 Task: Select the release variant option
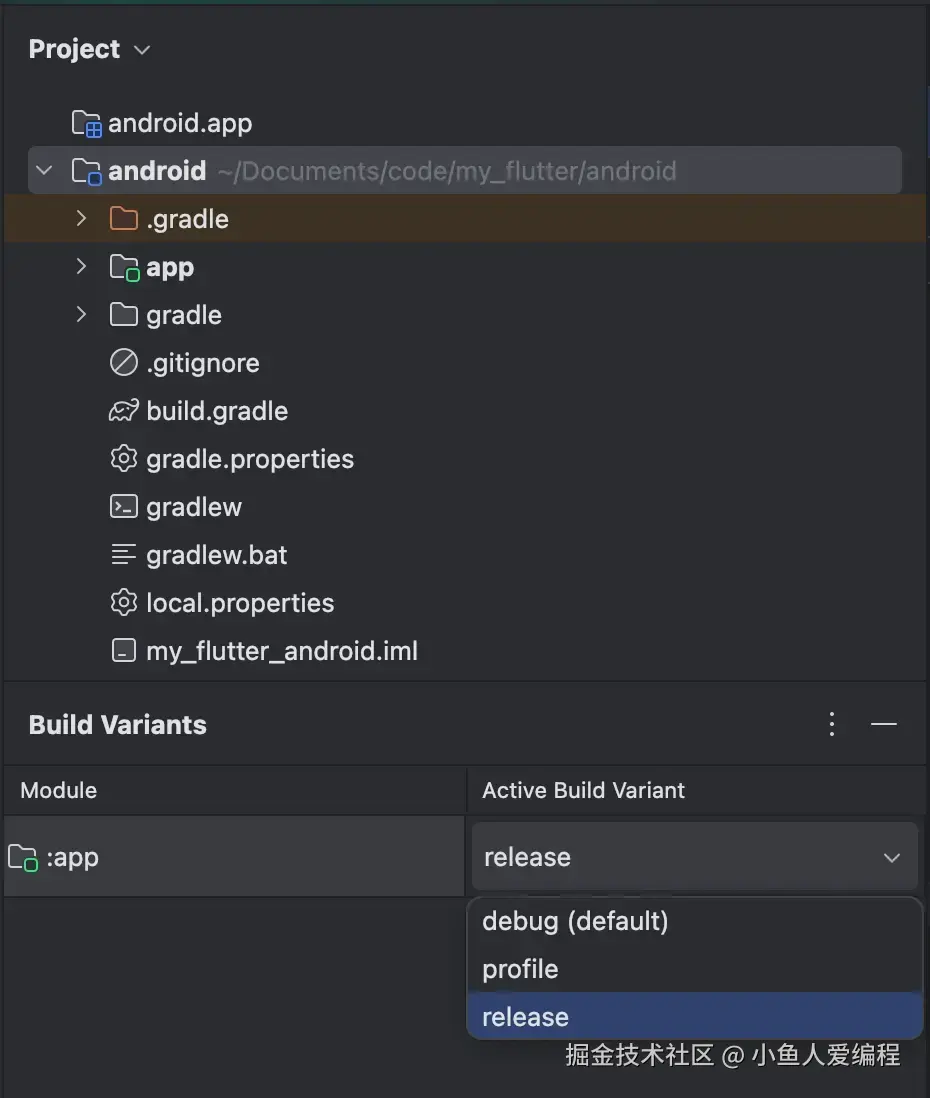pyautogui.click(x=525, y=1017)
